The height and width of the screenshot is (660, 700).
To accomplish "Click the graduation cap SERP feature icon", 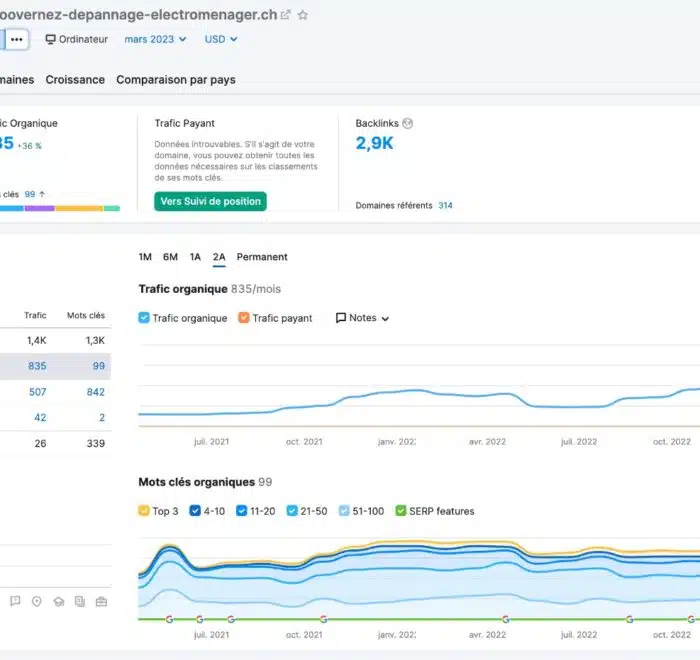I will pyautogui.click(x=59, y=601).
